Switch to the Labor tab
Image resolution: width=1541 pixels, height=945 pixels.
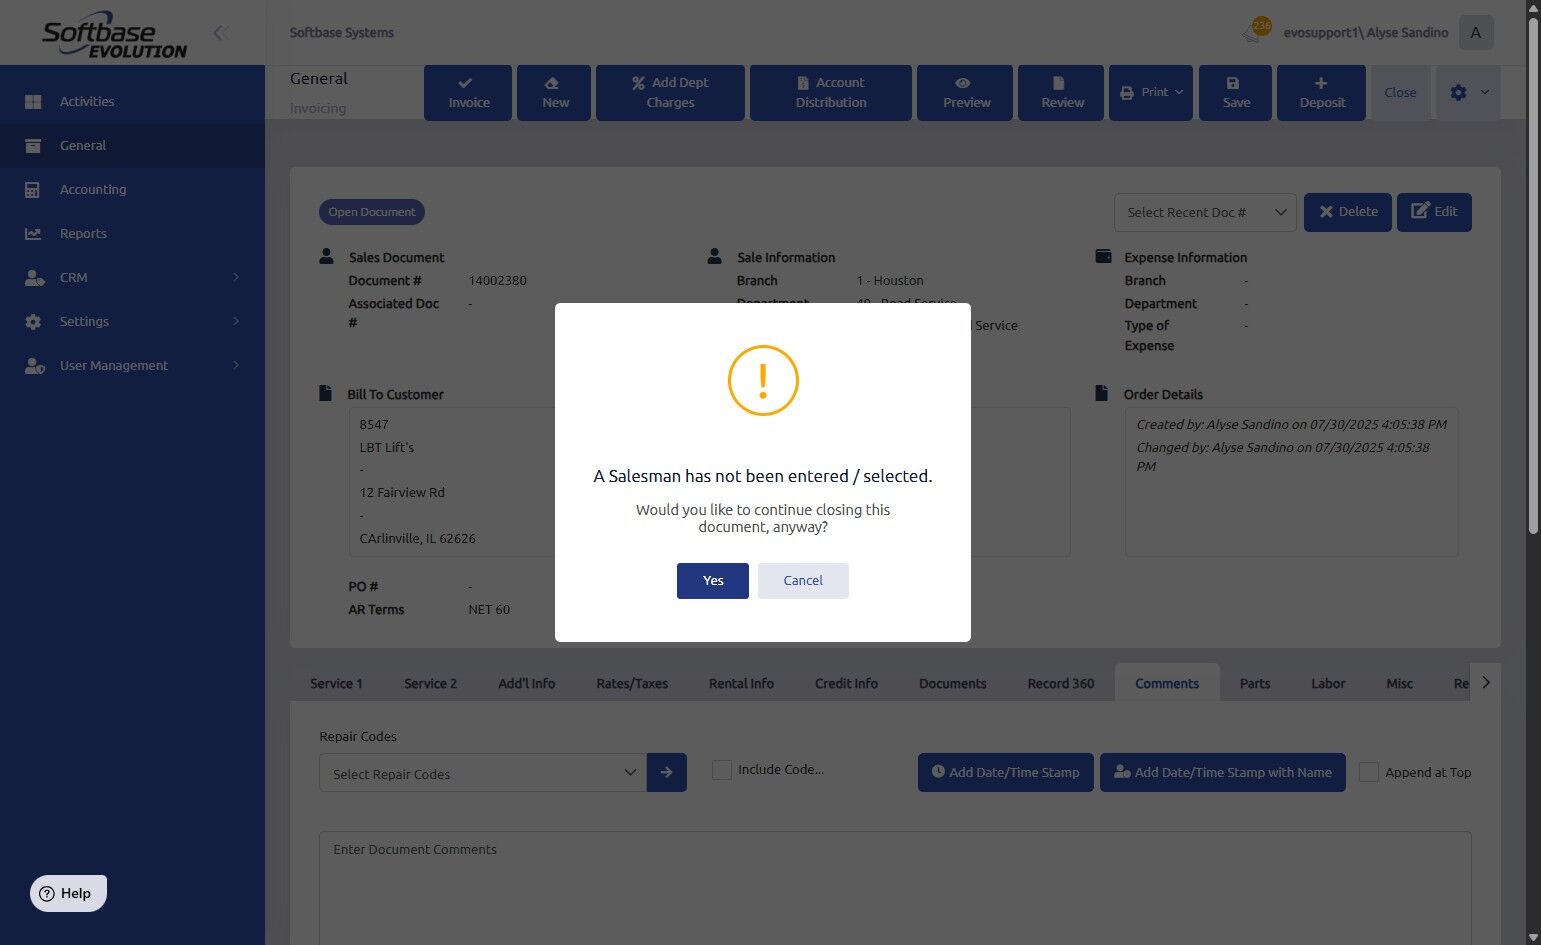pos(1328,683)
